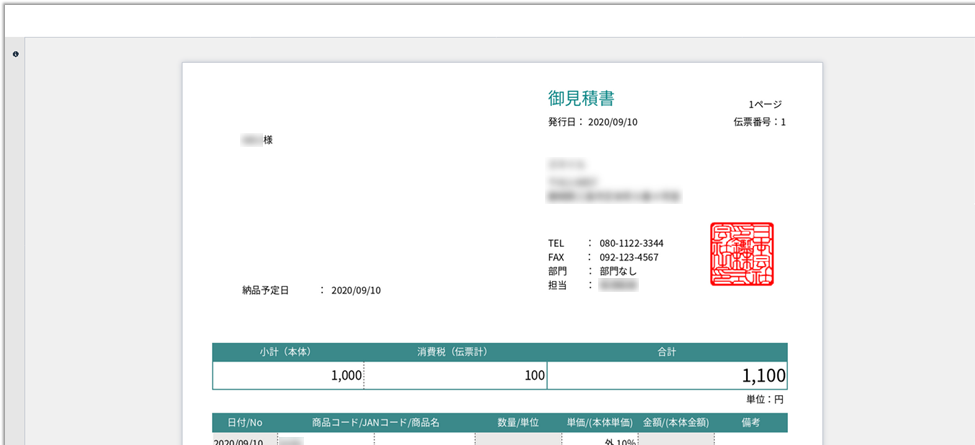Click the red company seal stamp
The width and height of the screenshot is (975, 445).
coord(741,254)
